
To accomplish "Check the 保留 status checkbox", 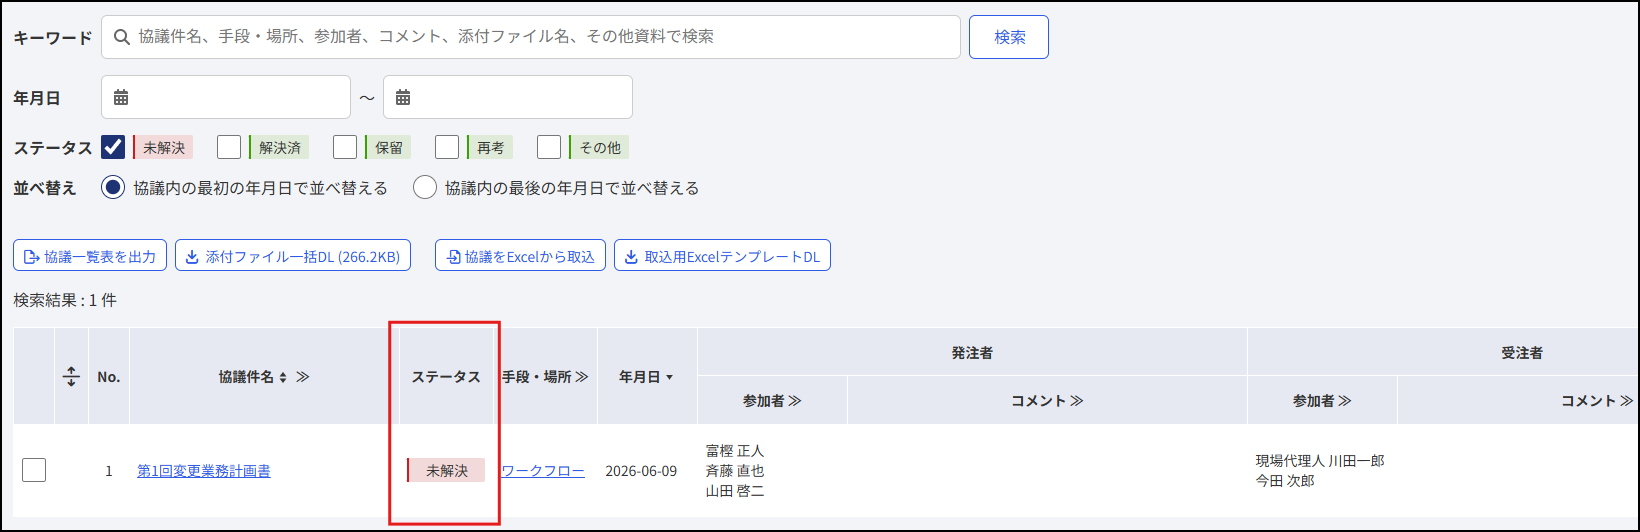I will 345,147.
